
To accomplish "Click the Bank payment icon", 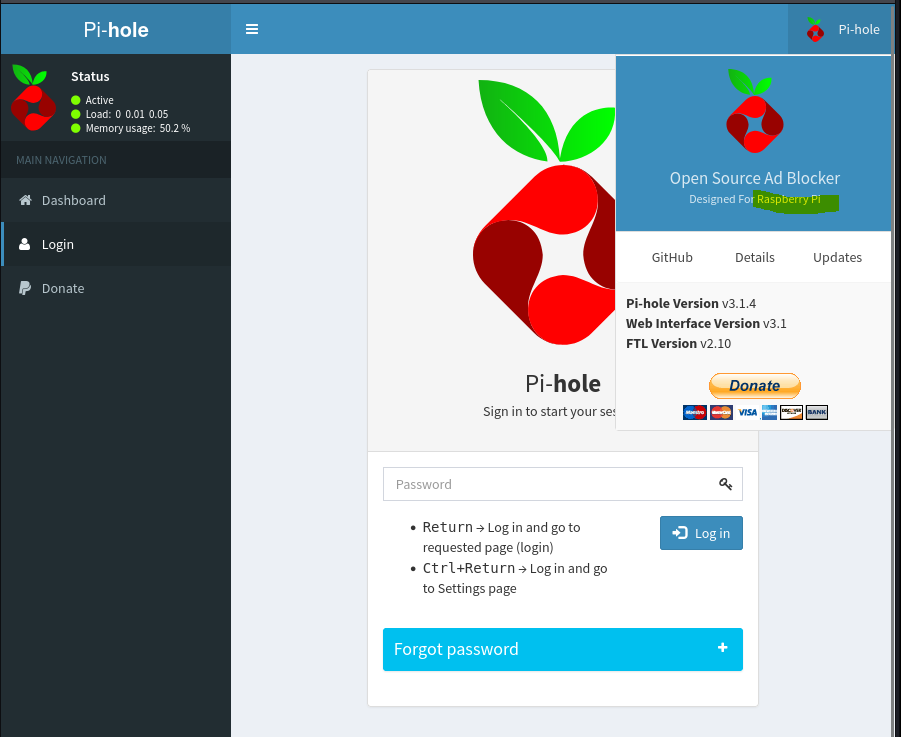I will (x=817, y=412).
